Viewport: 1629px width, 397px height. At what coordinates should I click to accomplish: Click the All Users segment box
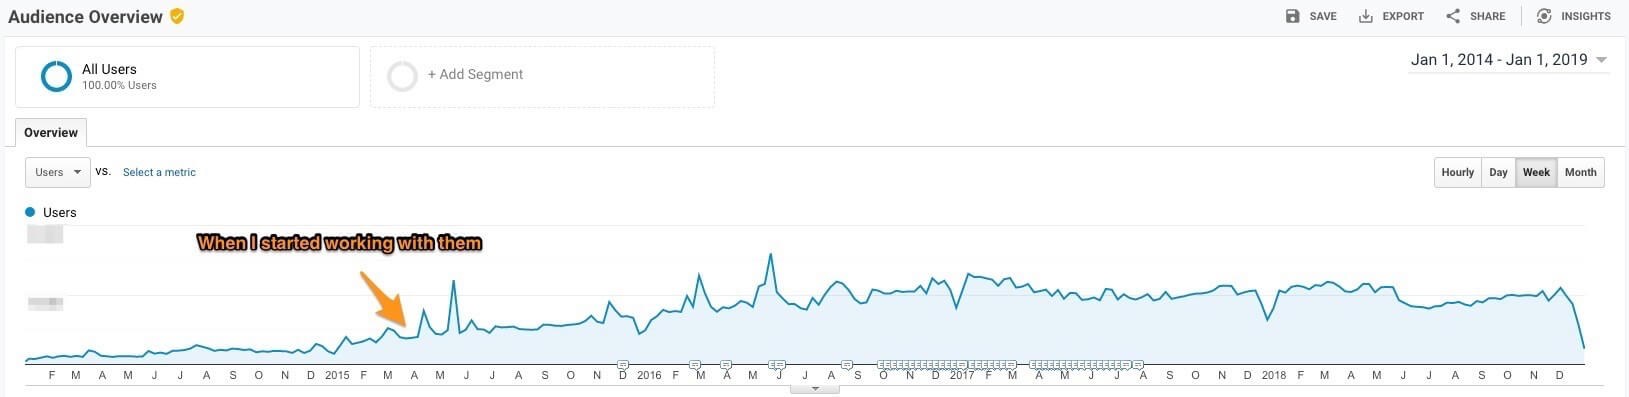click(187, 77)
